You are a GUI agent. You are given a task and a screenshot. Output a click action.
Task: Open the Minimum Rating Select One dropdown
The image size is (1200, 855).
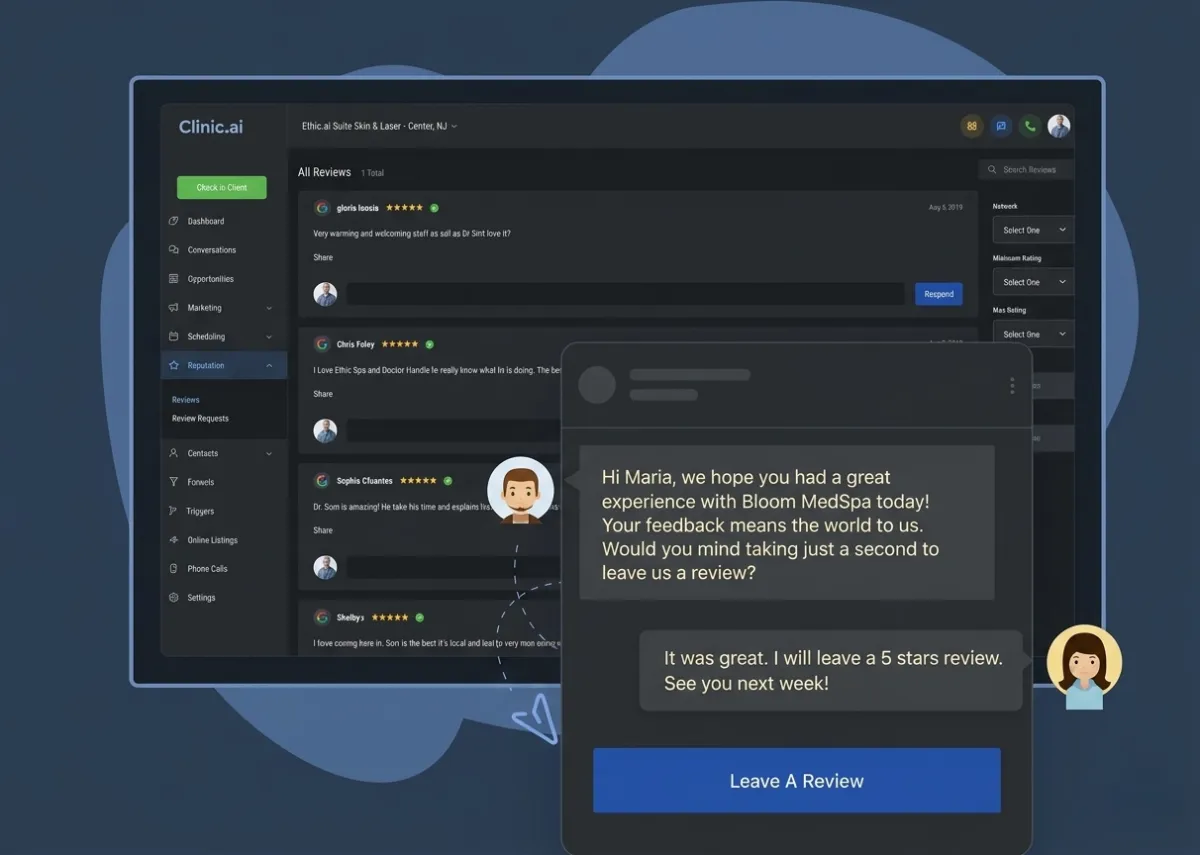click(1033, 282)
